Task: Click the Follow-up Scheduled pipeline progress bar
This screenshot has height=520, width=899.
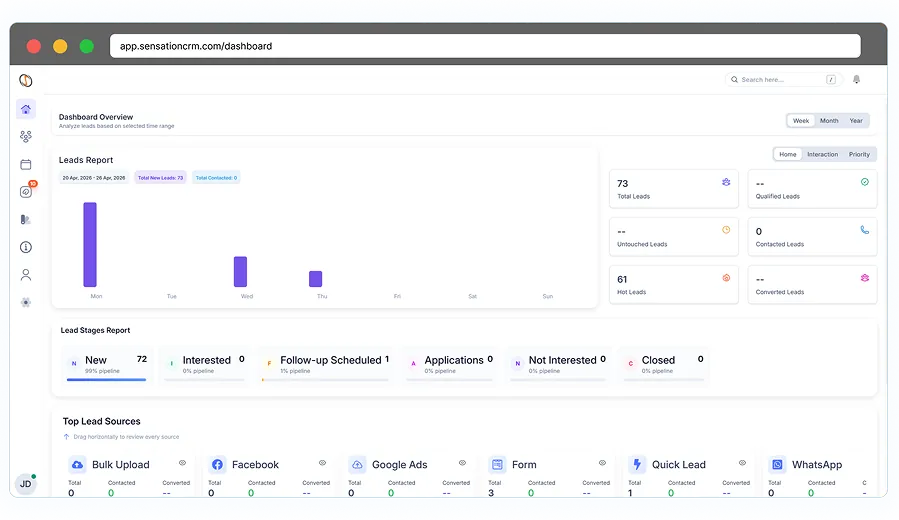Action: [325, 380]
